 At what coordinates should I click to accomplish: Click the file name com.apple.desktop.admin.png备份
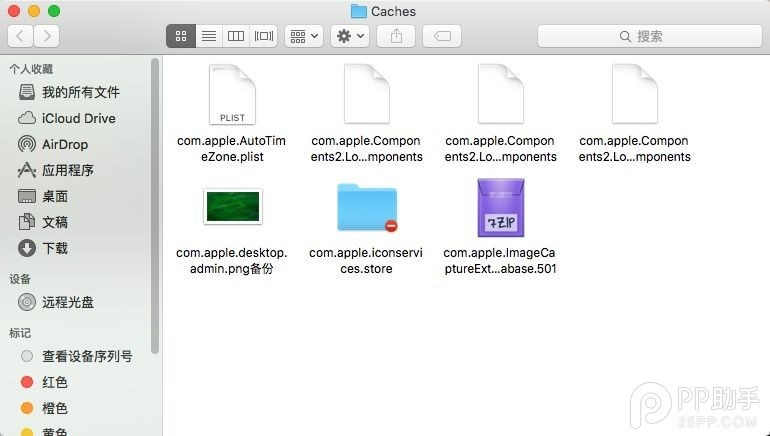point(232,261)
